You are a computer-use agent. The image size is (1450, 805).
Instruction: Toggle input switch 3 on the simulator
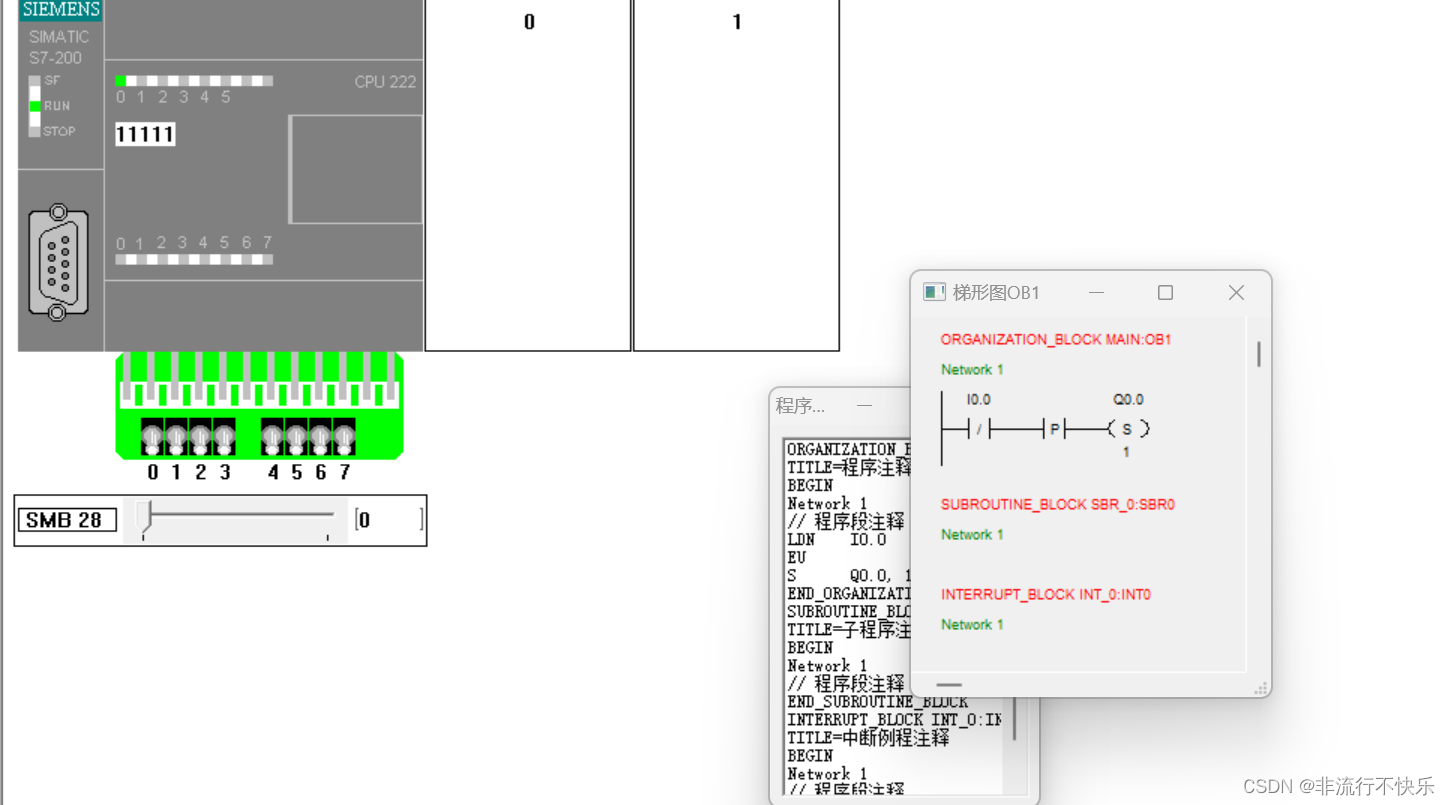(224, 437)
